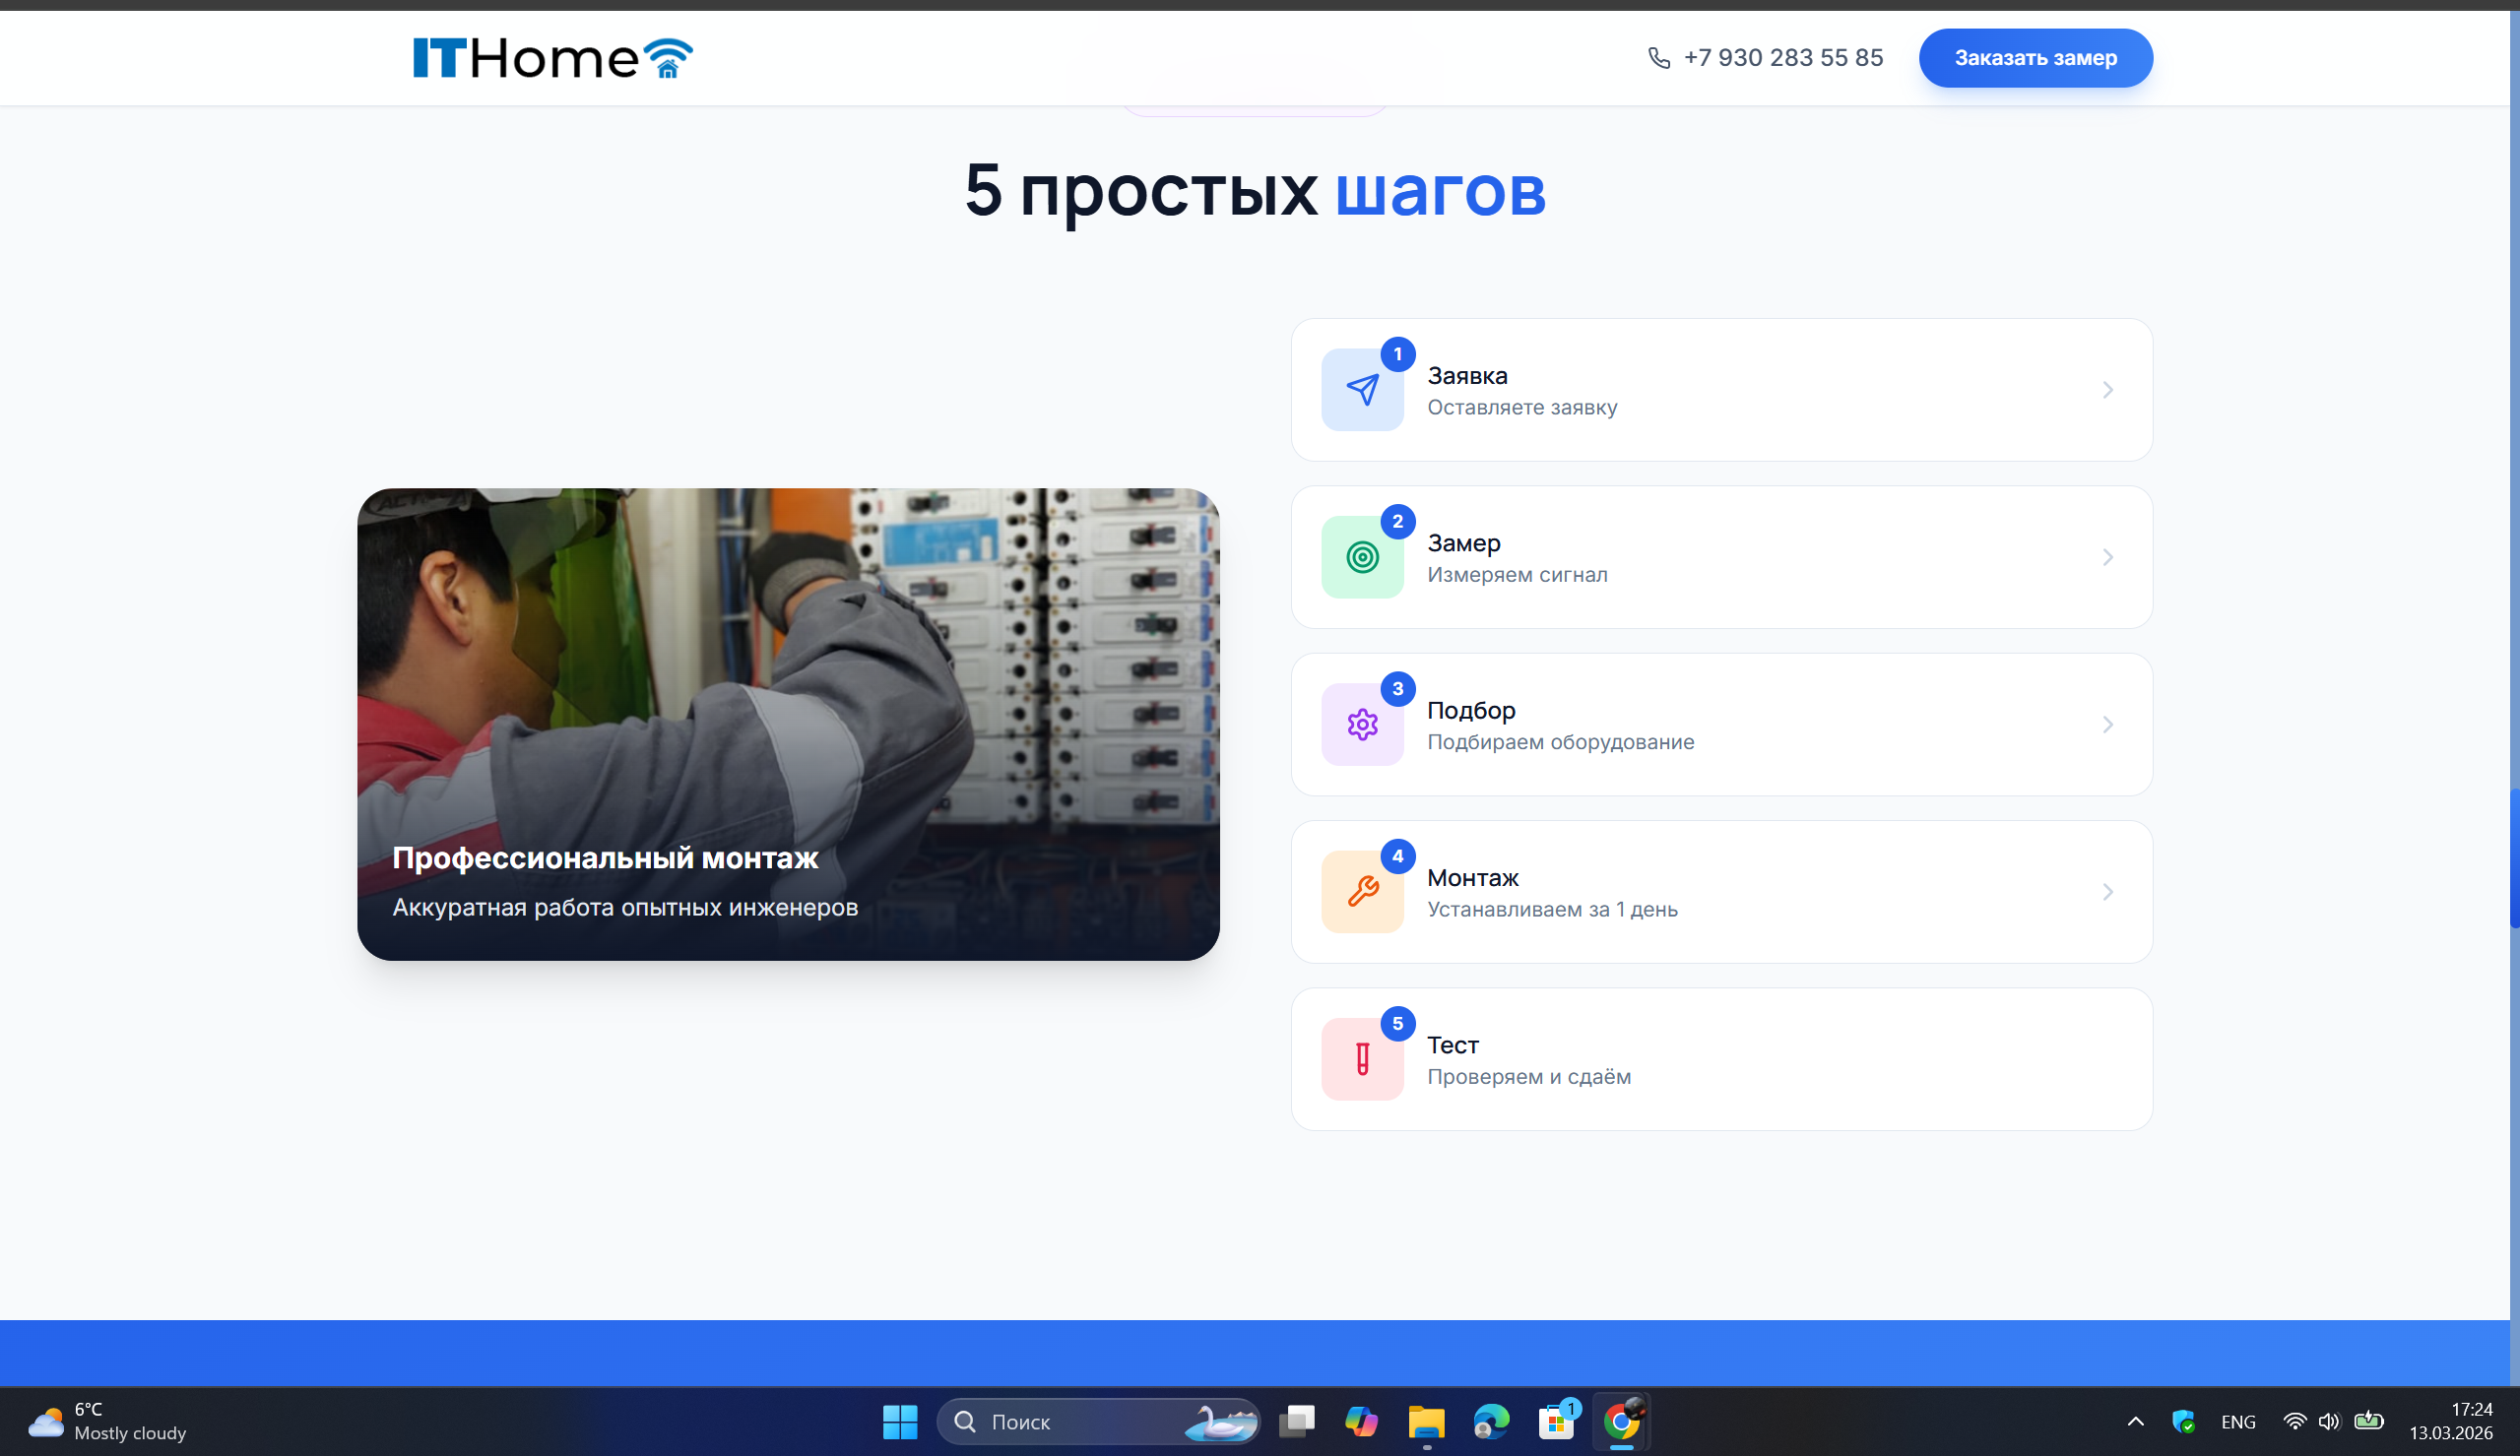Mute audio via the taskbar speaker icon

click(2330, 1421)
